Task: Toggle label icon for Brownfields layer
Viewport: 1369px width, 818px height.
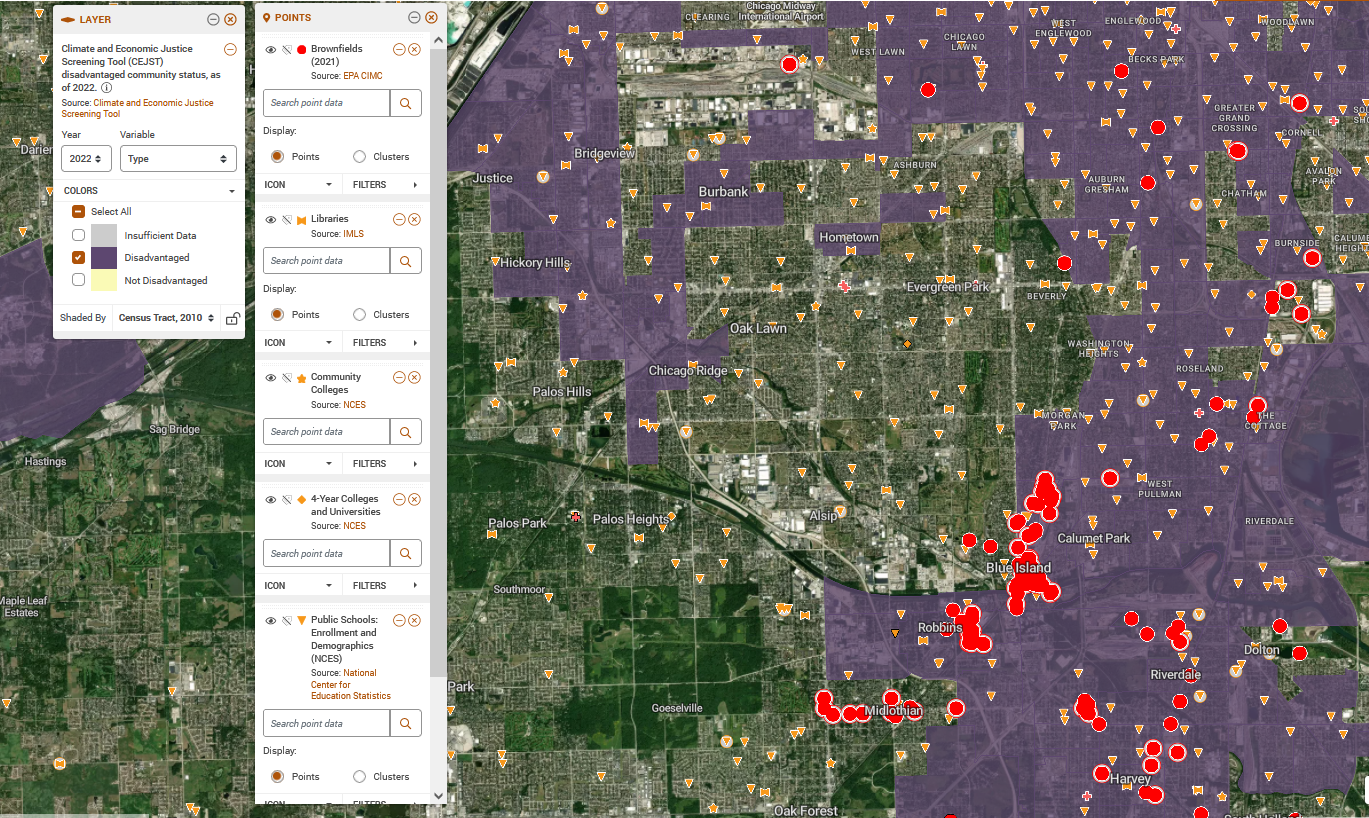Action: [286, 49]
